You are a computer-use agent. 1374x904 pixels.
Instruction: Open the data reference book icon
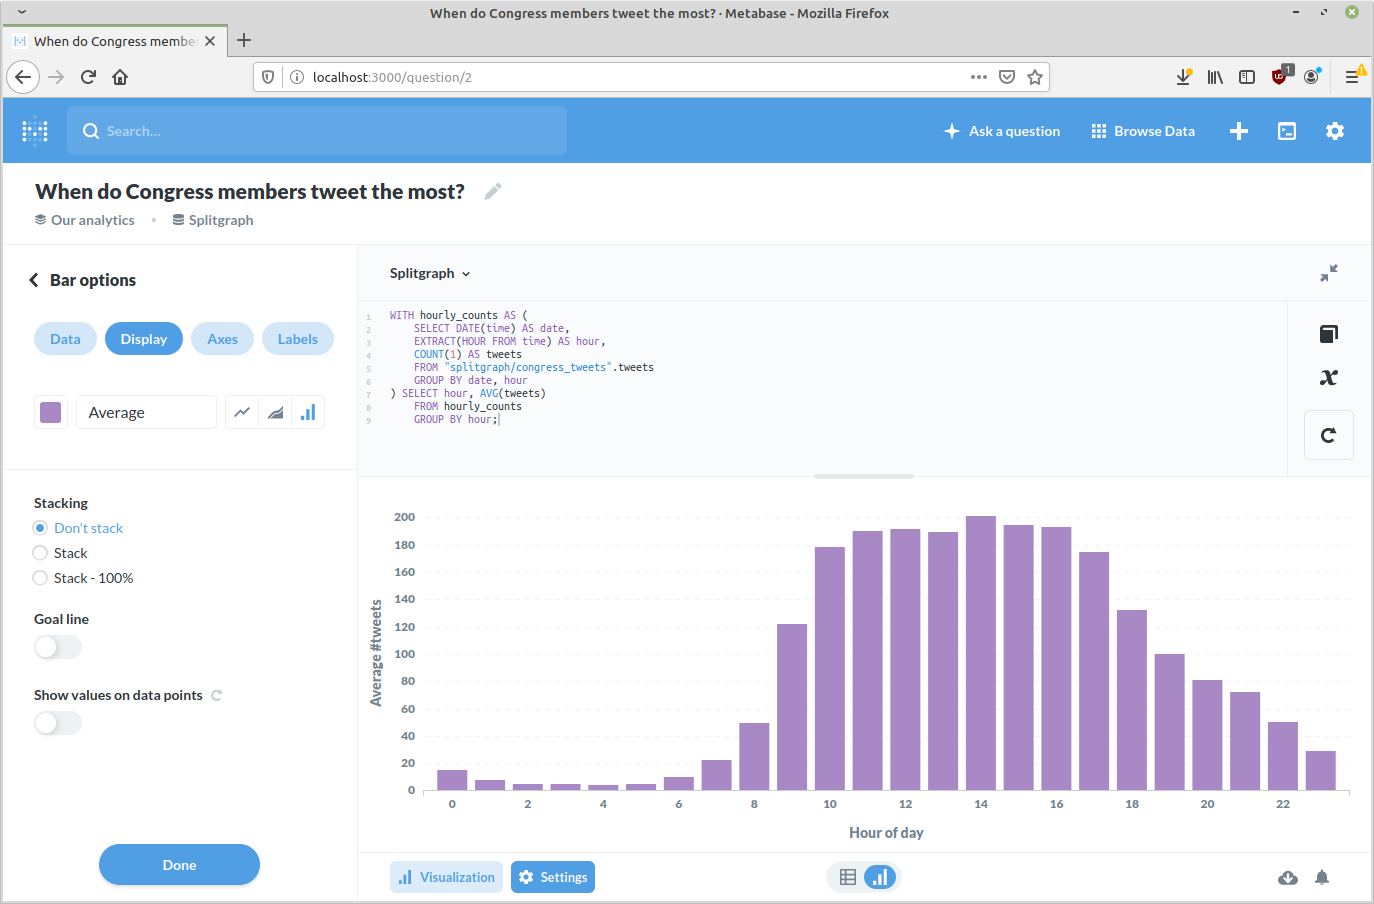coord(1329,334)
